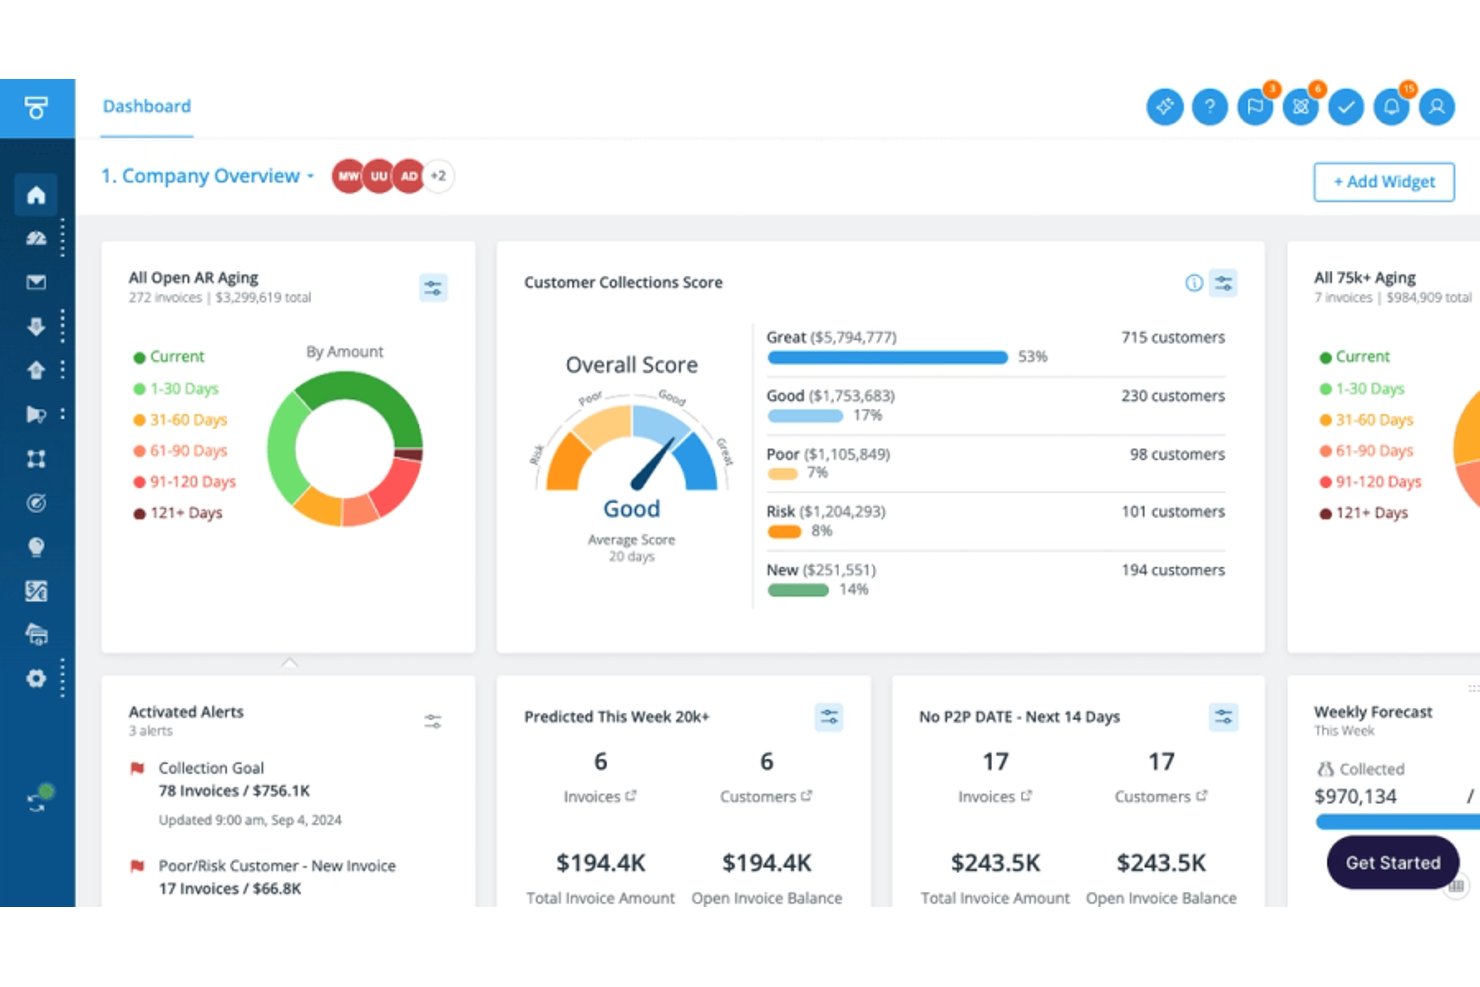Open Activated Alerts widget filter settings
1480x987 pixels.
tap(433, 721)
